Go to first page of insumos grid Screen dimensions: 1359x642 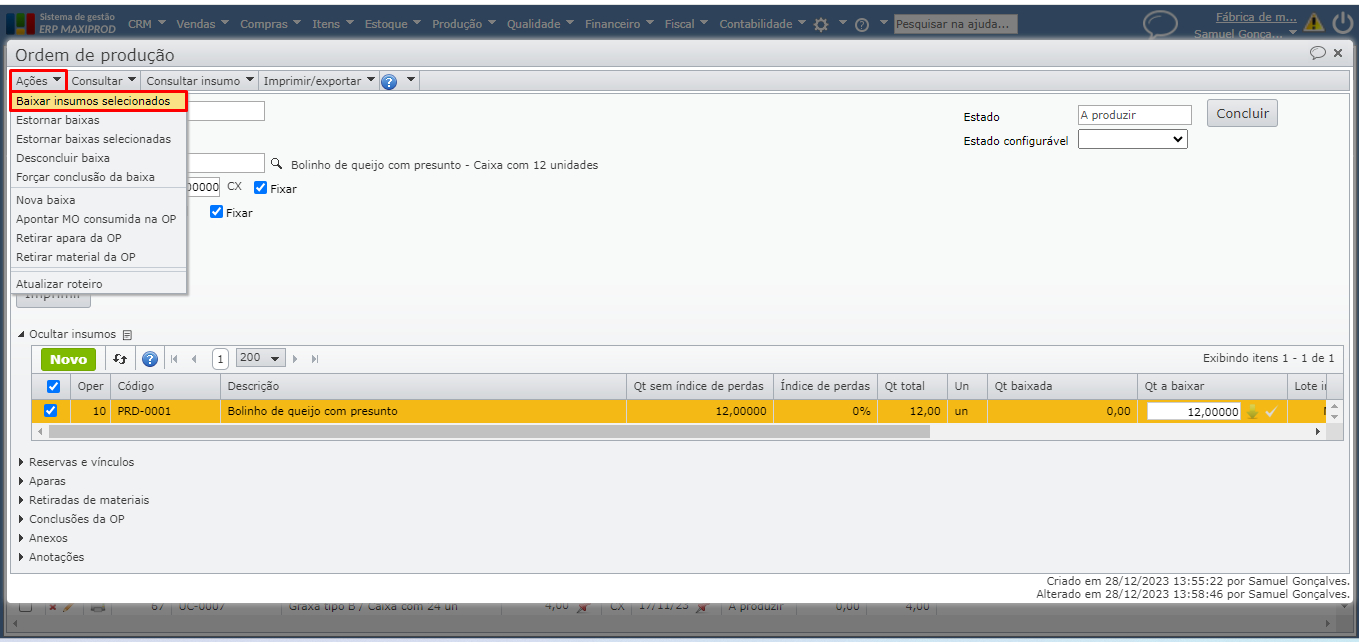tap(174, 359)
